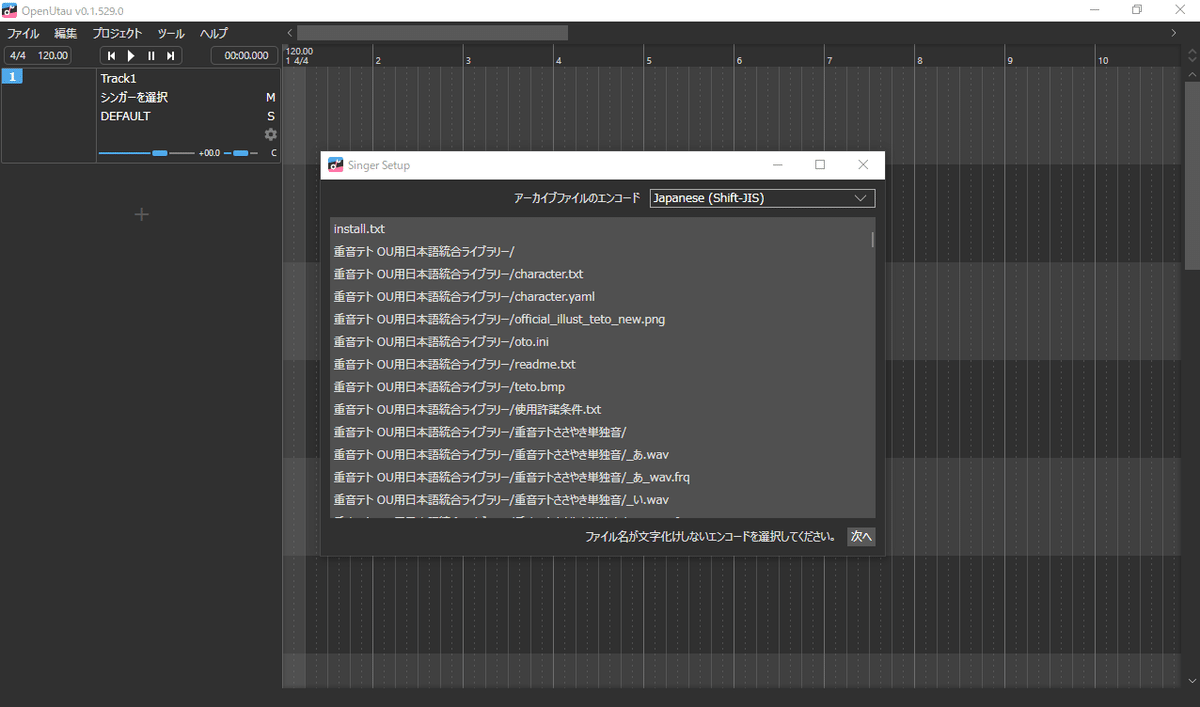Click the Singer Setup dialog title icon
The width and height of the screenshot is (1200, 707).
click(335, 165)
